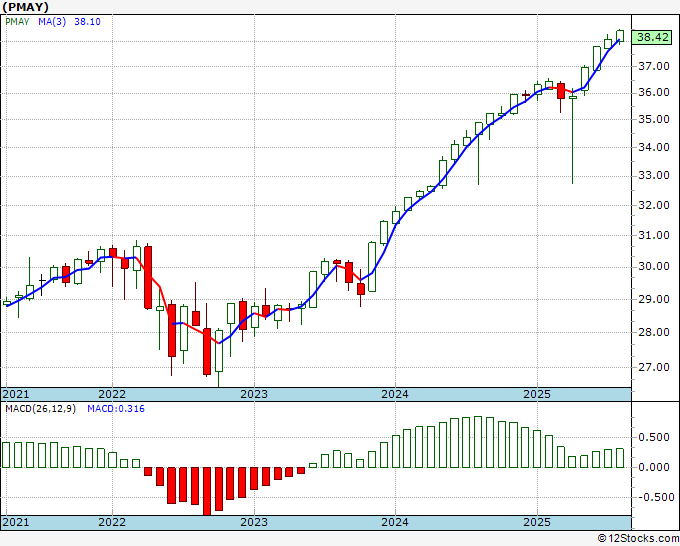This screenshot has height=546, width=680.
Task: Click the lowest-reaching red MACD histogram bar
Action: click(x=207, y=491)
